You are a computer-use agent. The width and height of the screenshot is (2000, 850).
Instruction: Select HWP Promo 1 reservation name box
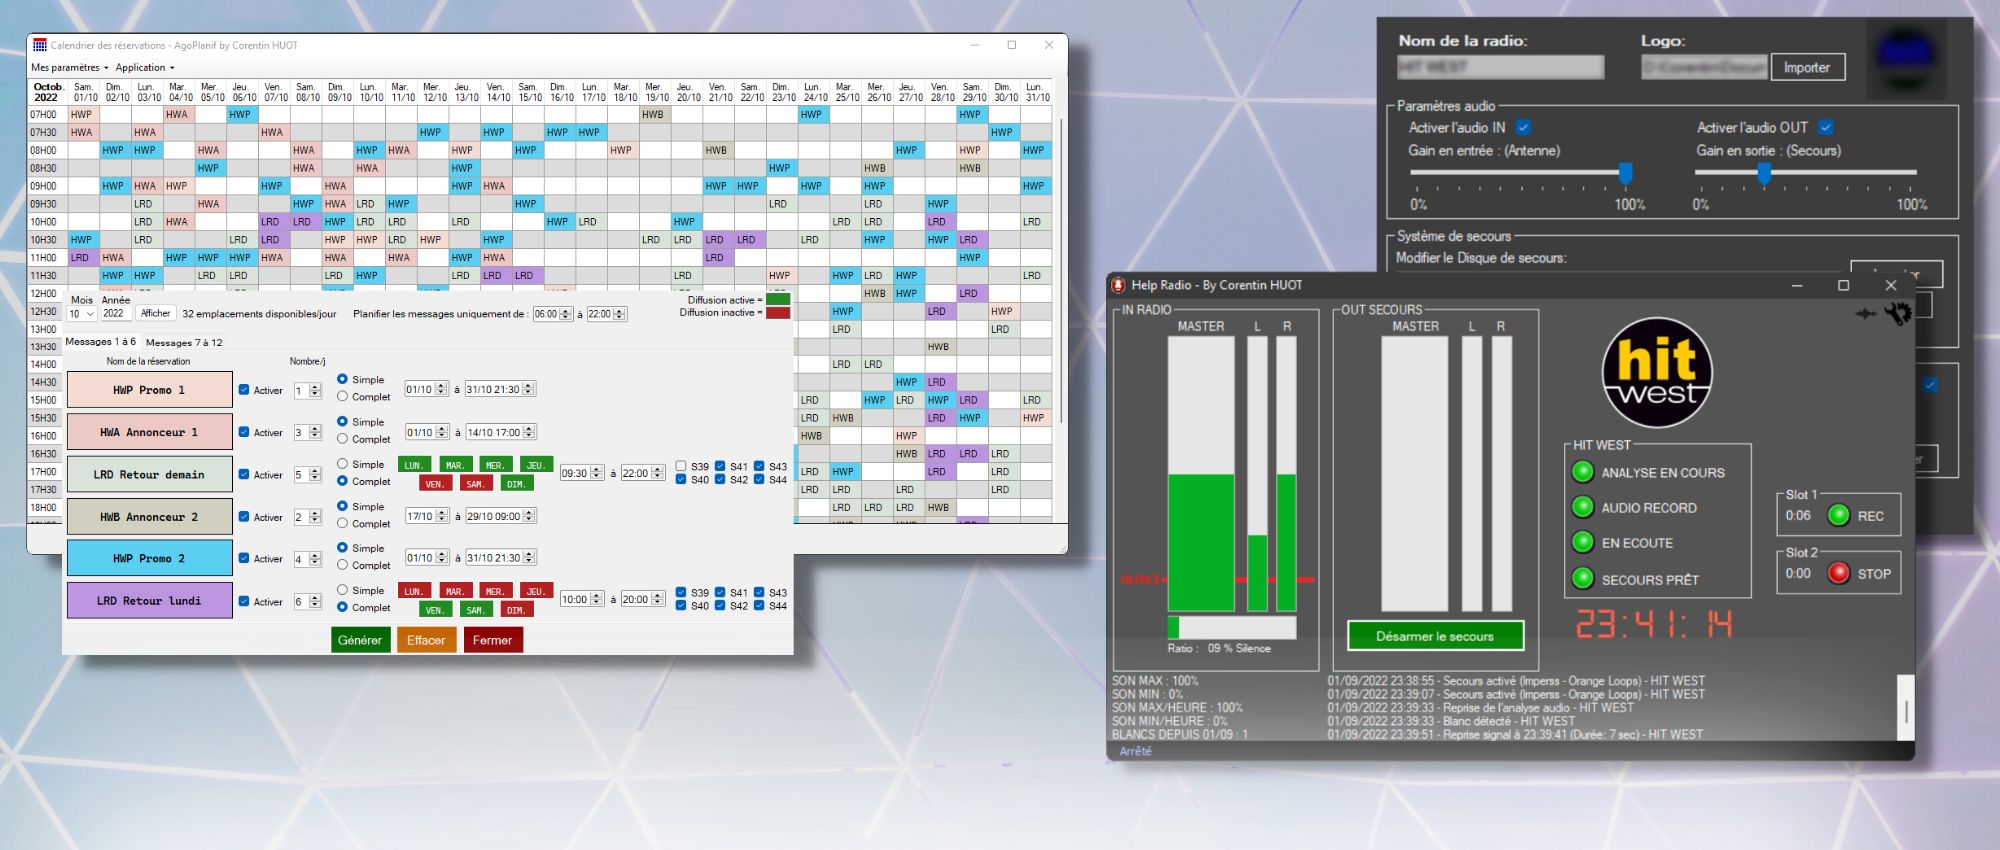click(x=149, y=390)
